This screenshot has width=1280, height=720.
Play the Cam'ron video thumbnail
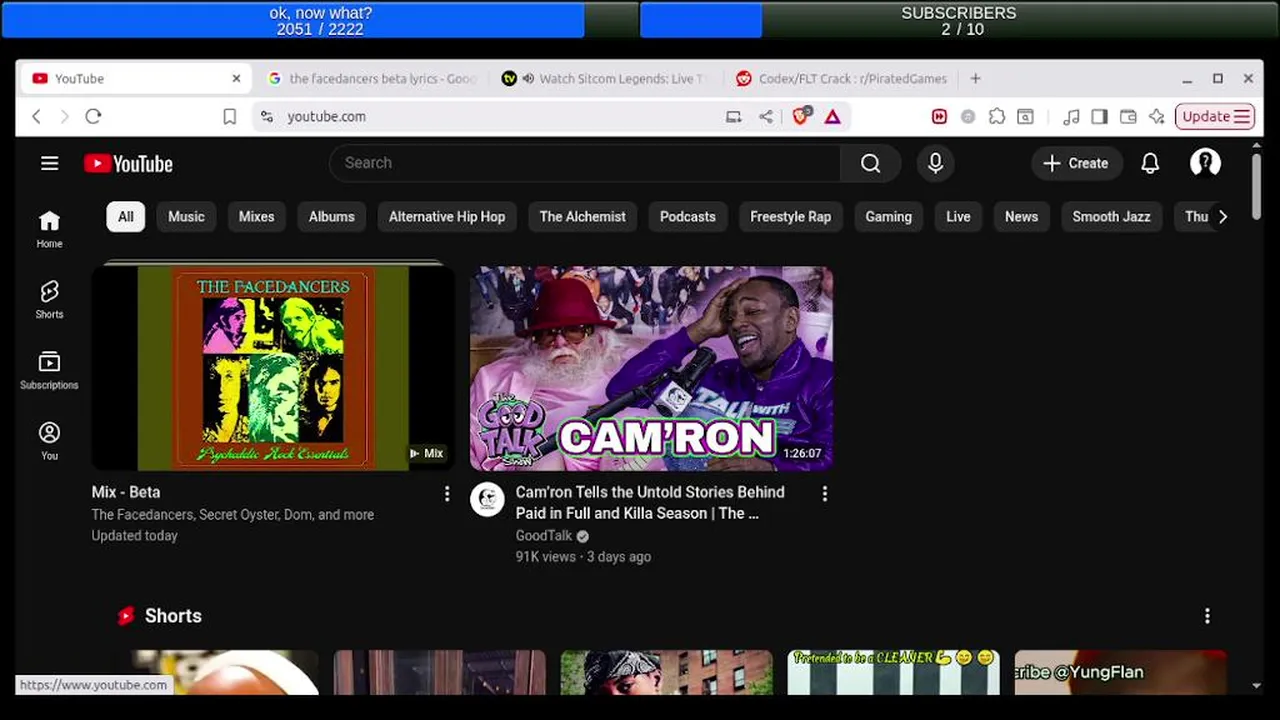(652, 367)
